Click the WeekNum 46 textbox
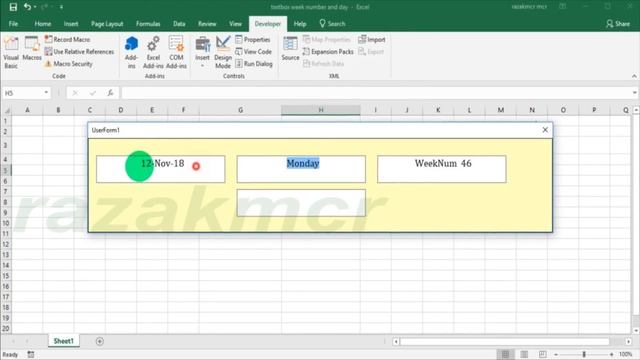 [442, 169]
